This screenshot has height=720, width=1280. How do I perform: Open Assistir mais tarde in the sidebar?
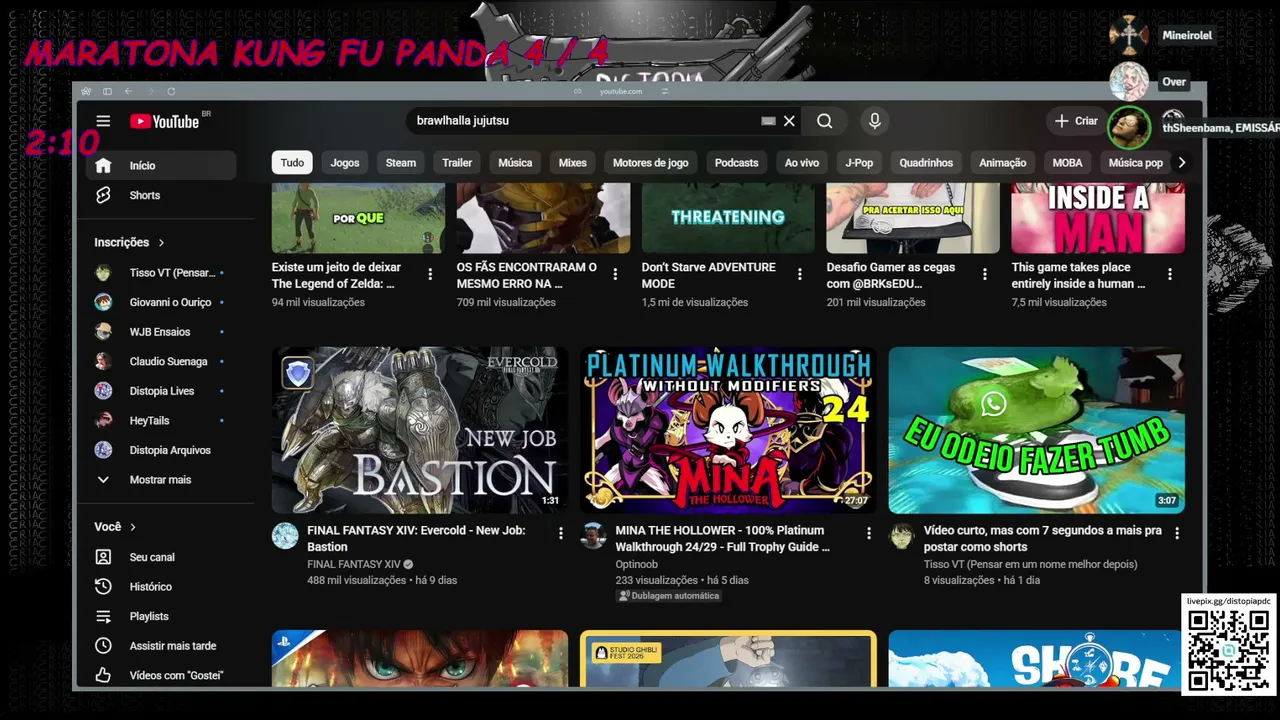(161, 646)
